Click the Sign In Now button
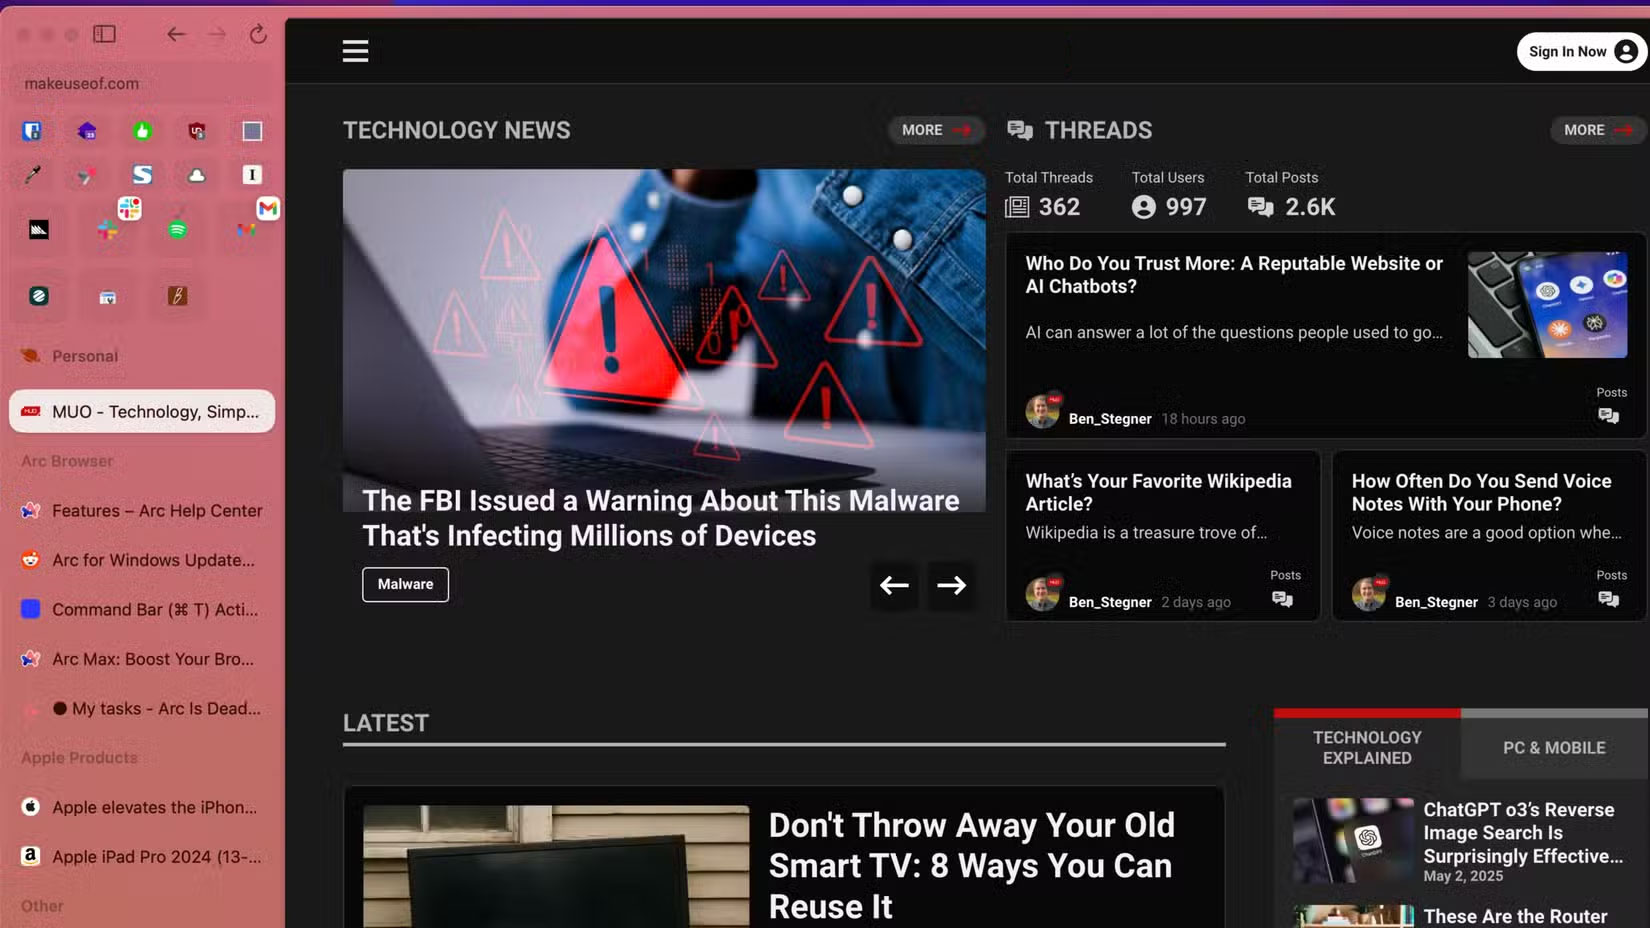The height and width of the screenshot is (928, 1650). click(x=1580, y=51)
